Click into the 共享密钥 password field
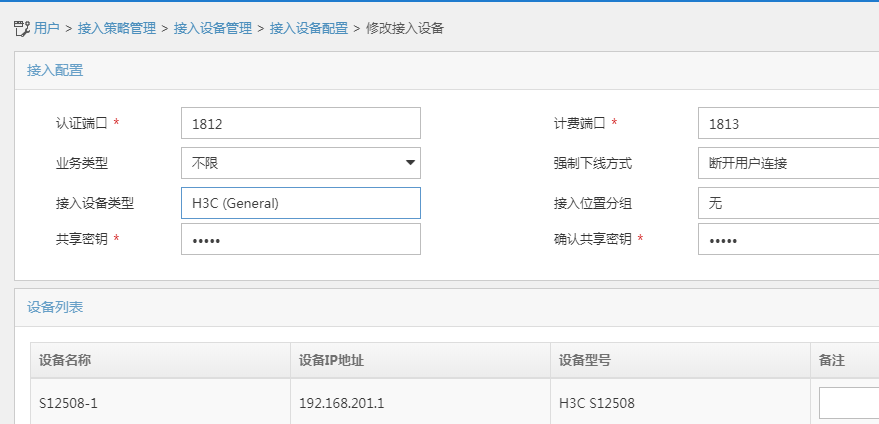Image resolution: width=879 pixels, height=424 pixels. (300, 240)
